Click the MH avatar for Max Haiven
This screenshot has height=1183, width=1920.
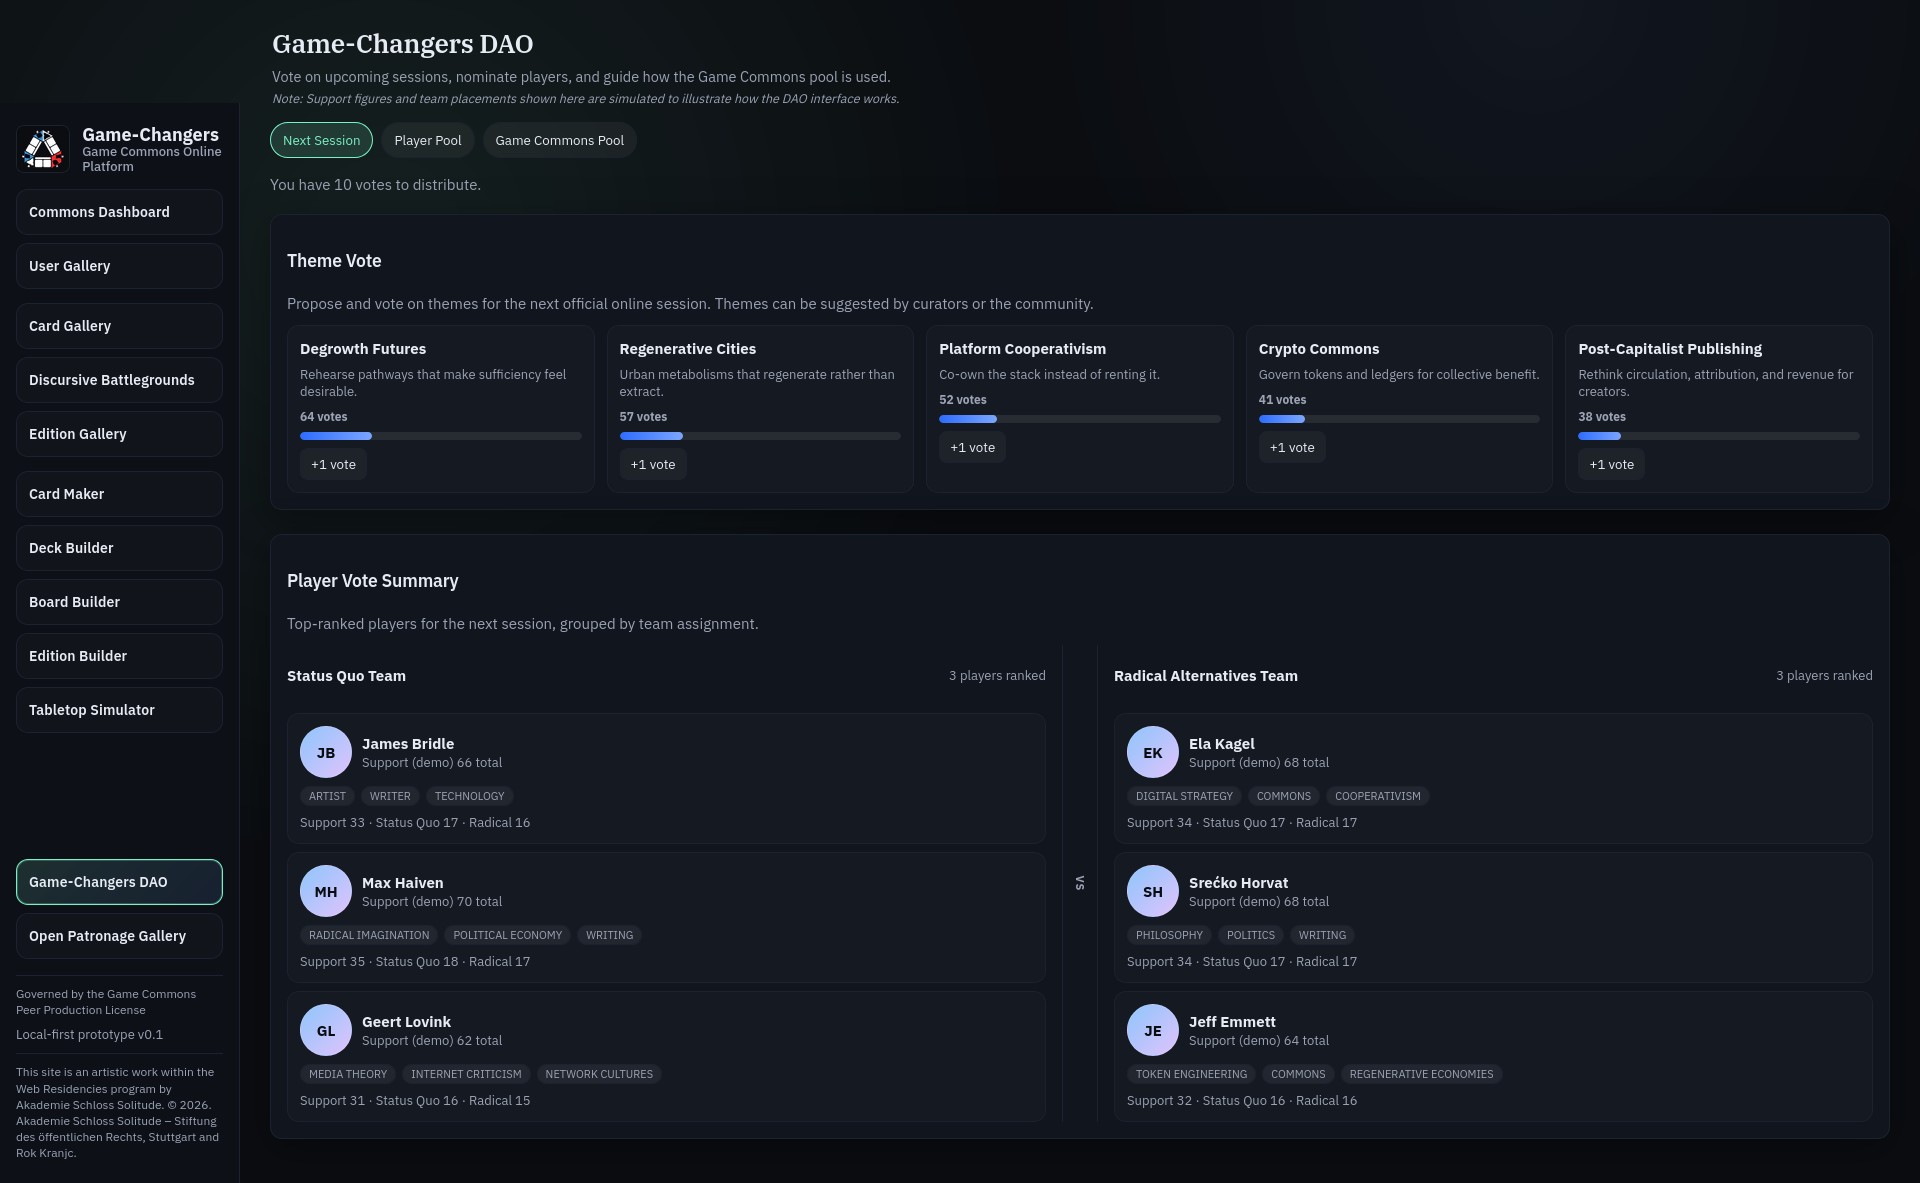click(326, 891)
